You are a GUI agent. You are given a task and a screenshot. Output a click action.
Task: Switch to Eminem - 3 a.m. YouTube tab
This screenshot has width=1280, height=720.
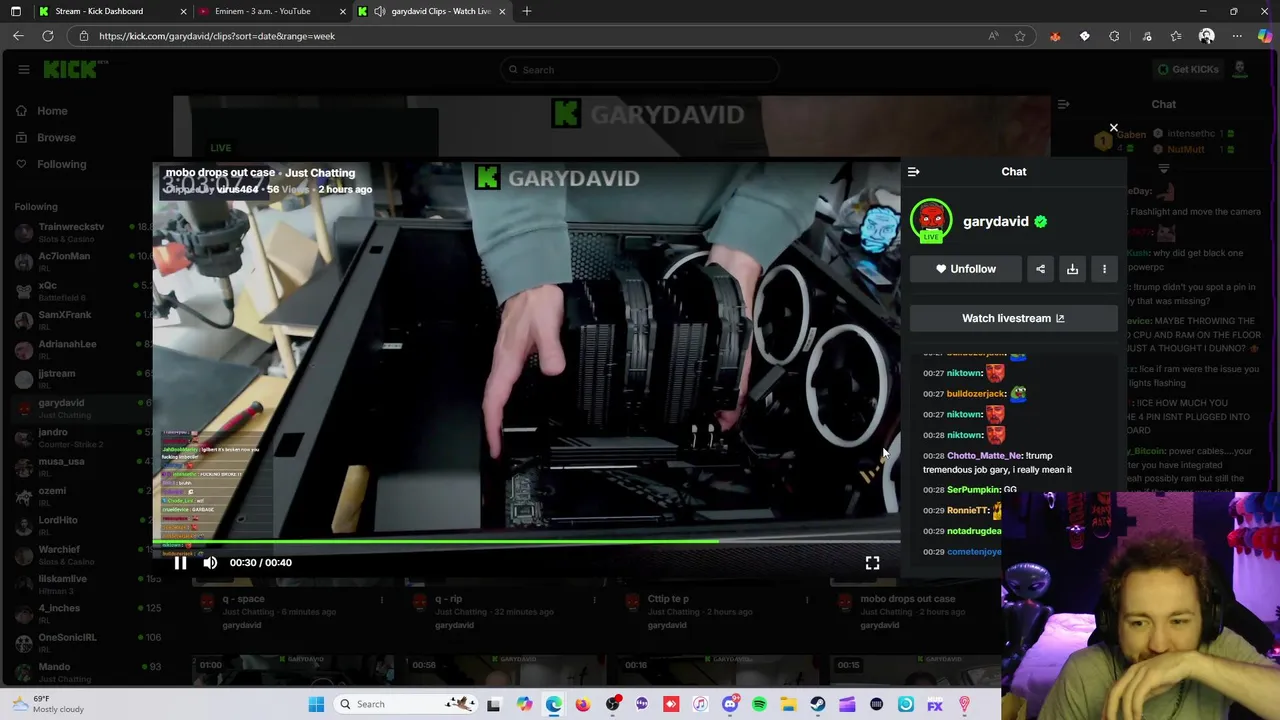click(270, 11)
